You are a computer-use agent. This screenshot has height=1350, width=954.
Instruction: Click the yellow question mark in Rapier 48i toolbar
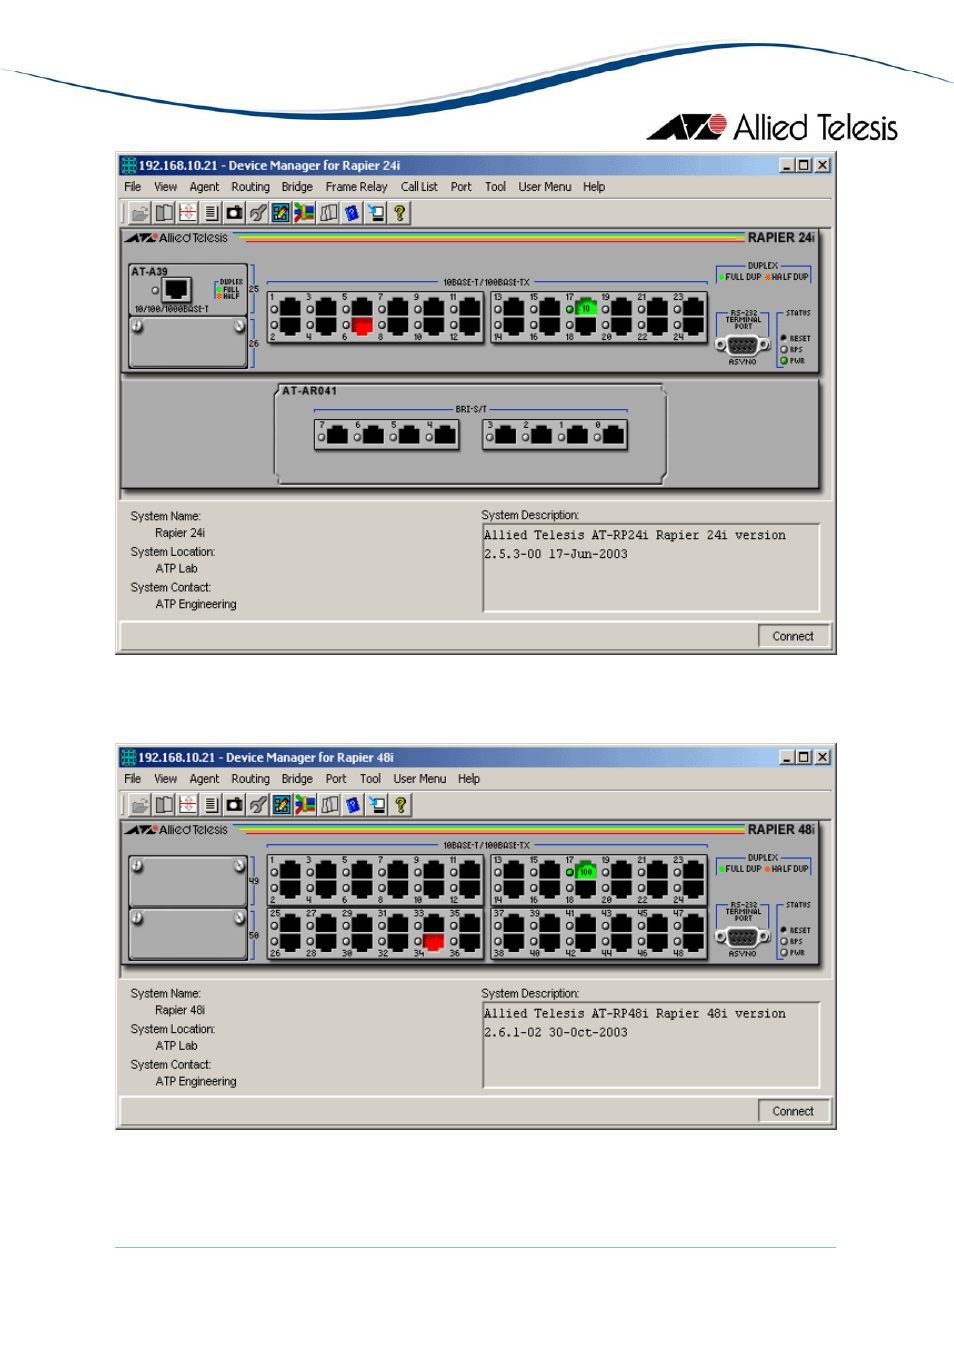tap(401, 805)
